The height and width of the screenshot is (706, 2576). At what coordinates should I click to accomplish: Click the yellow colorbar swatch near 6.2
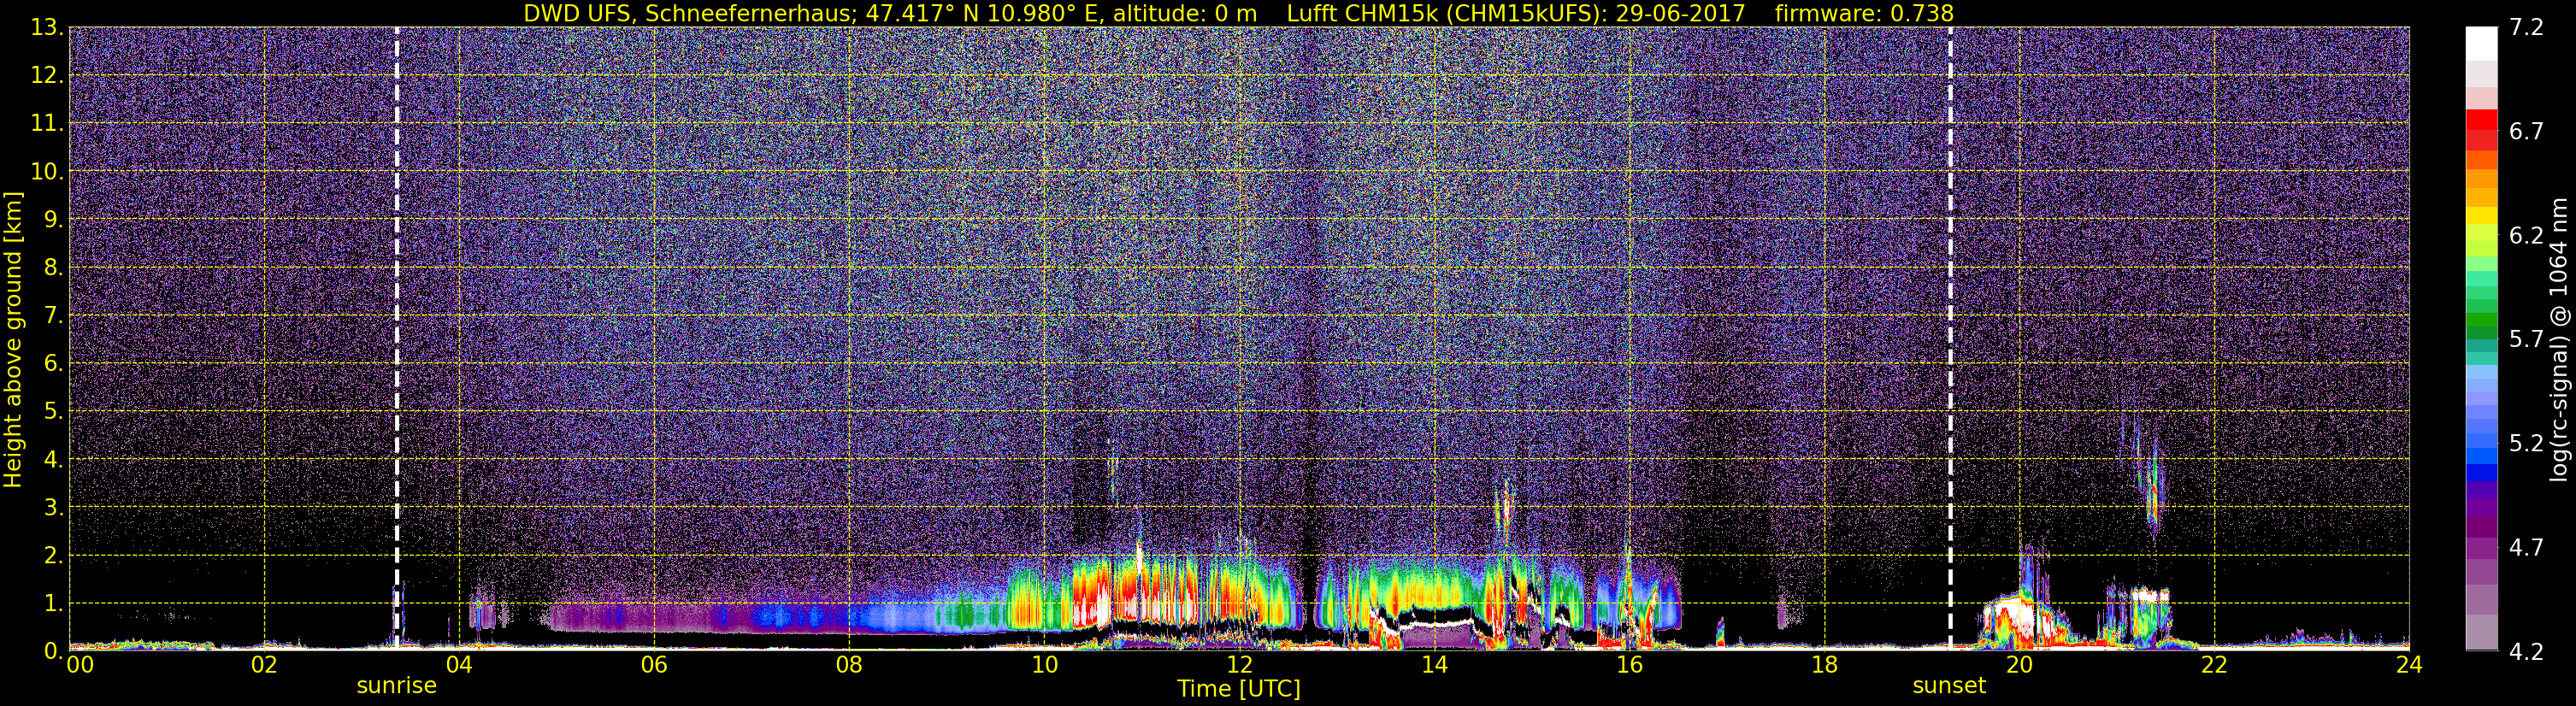point(2482,214)
